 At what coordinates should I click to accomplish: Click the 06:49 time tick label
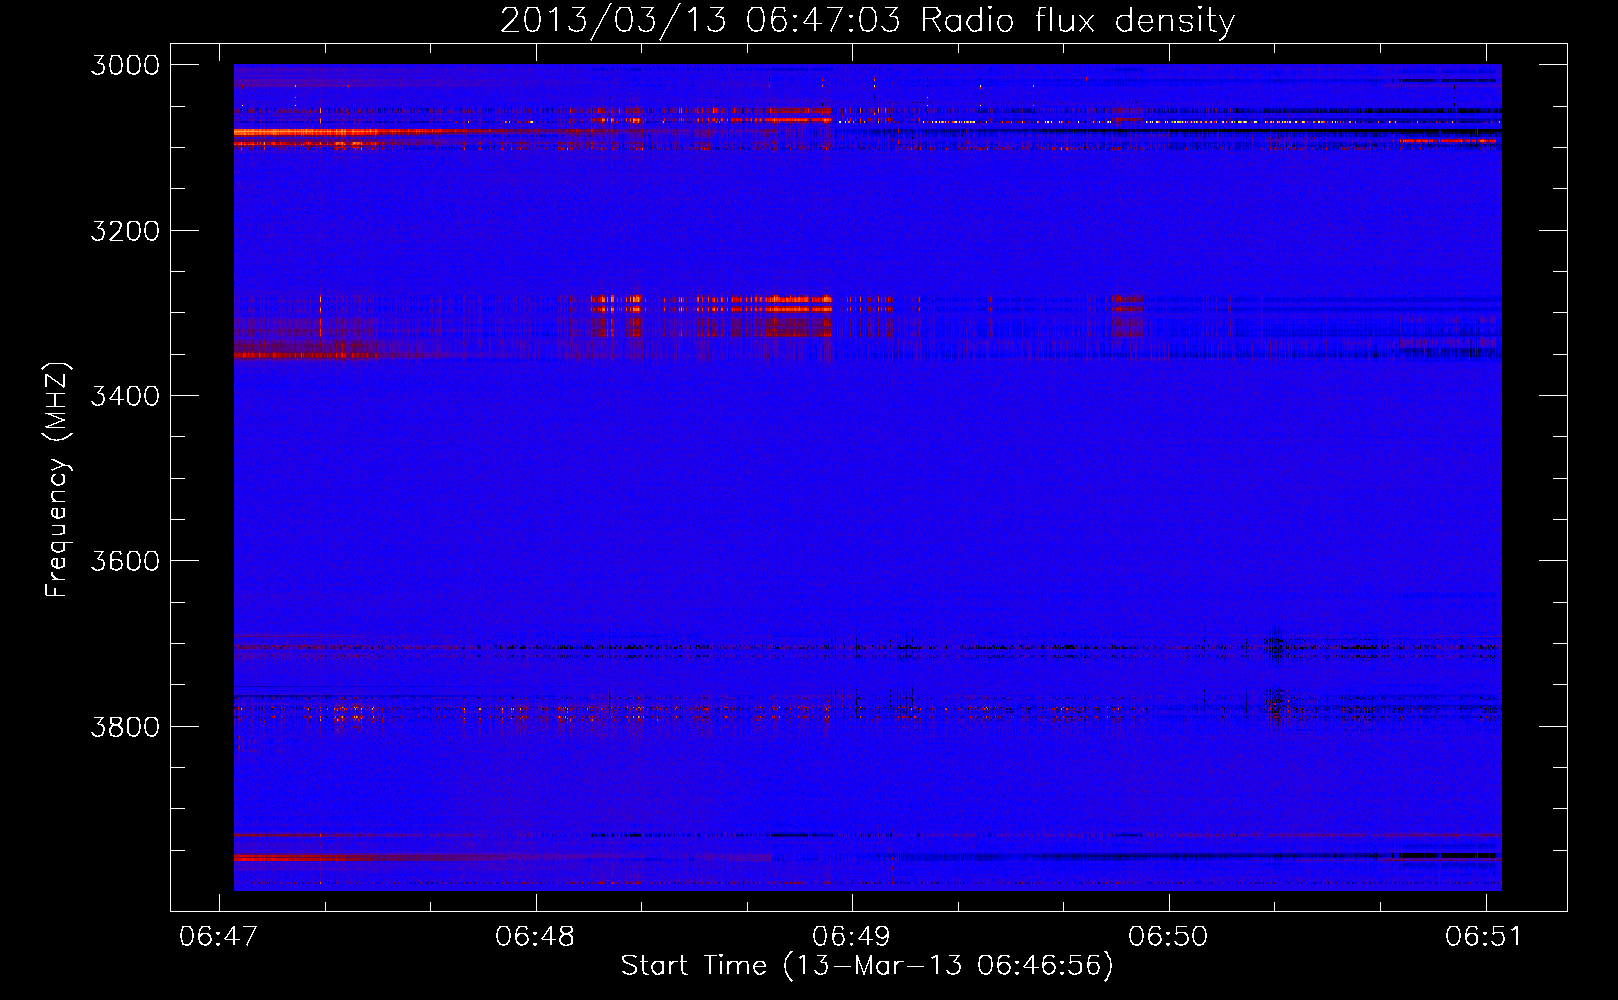pos(851,936)
